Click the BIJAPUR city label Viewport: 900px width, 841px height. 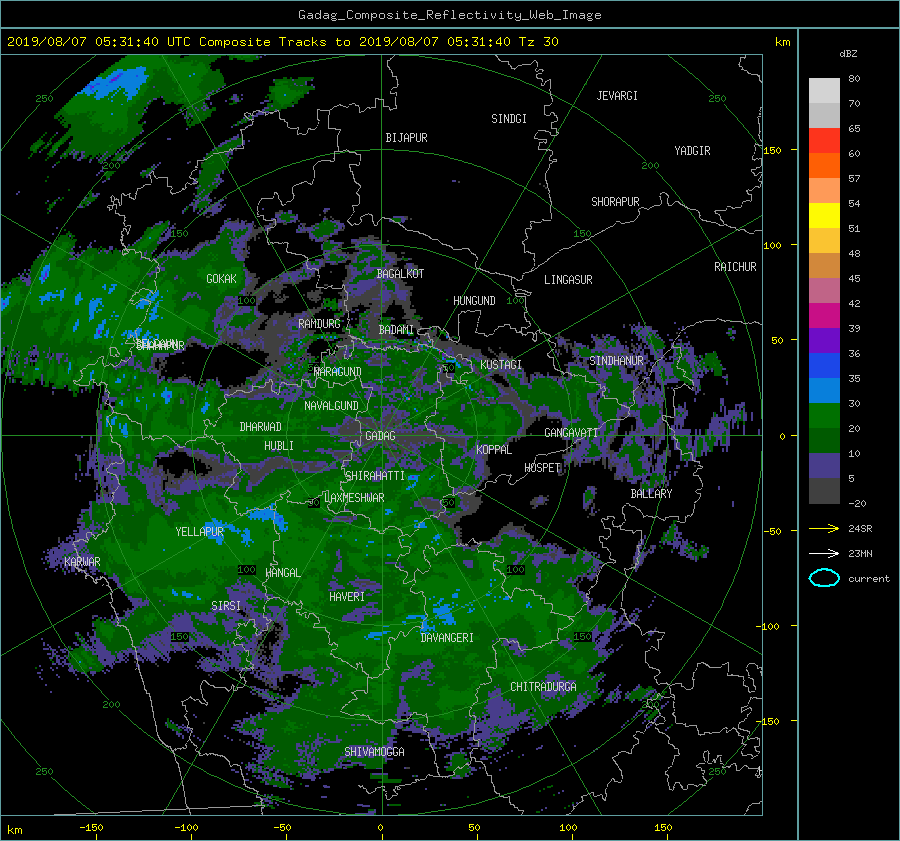[x=406, y=138]
